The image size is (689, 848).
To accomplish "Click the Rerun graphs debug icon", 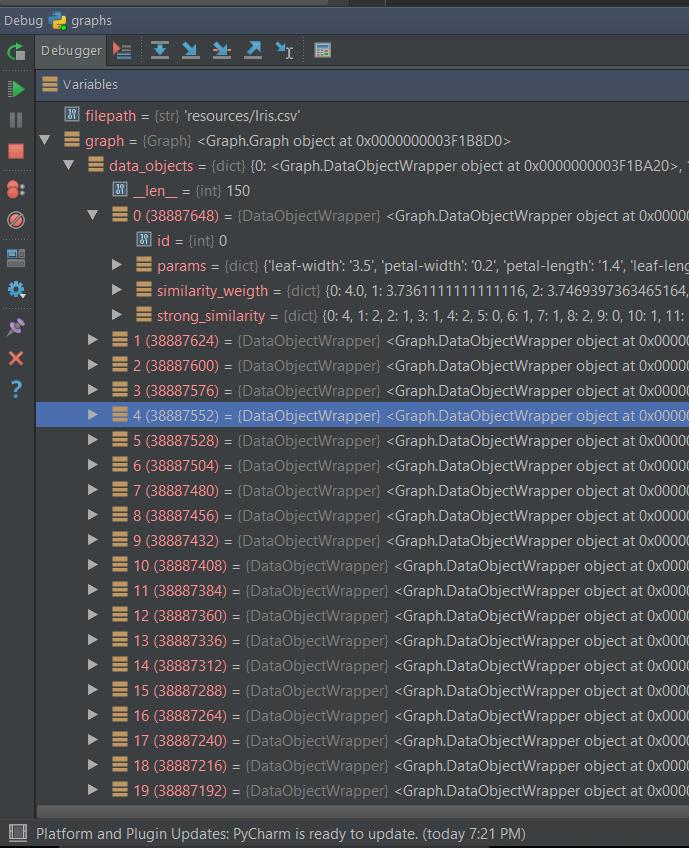I will coord(16,52).
